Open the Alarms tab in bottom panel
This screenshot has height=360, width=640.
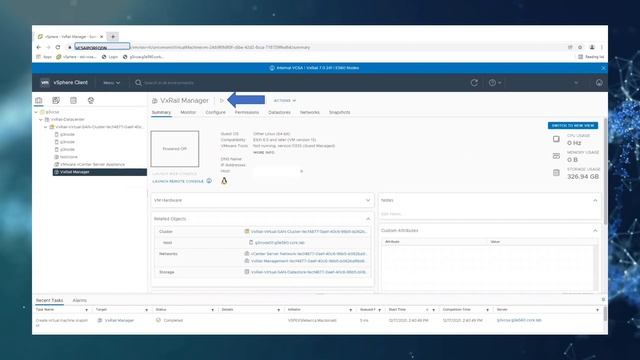[80, 300]
